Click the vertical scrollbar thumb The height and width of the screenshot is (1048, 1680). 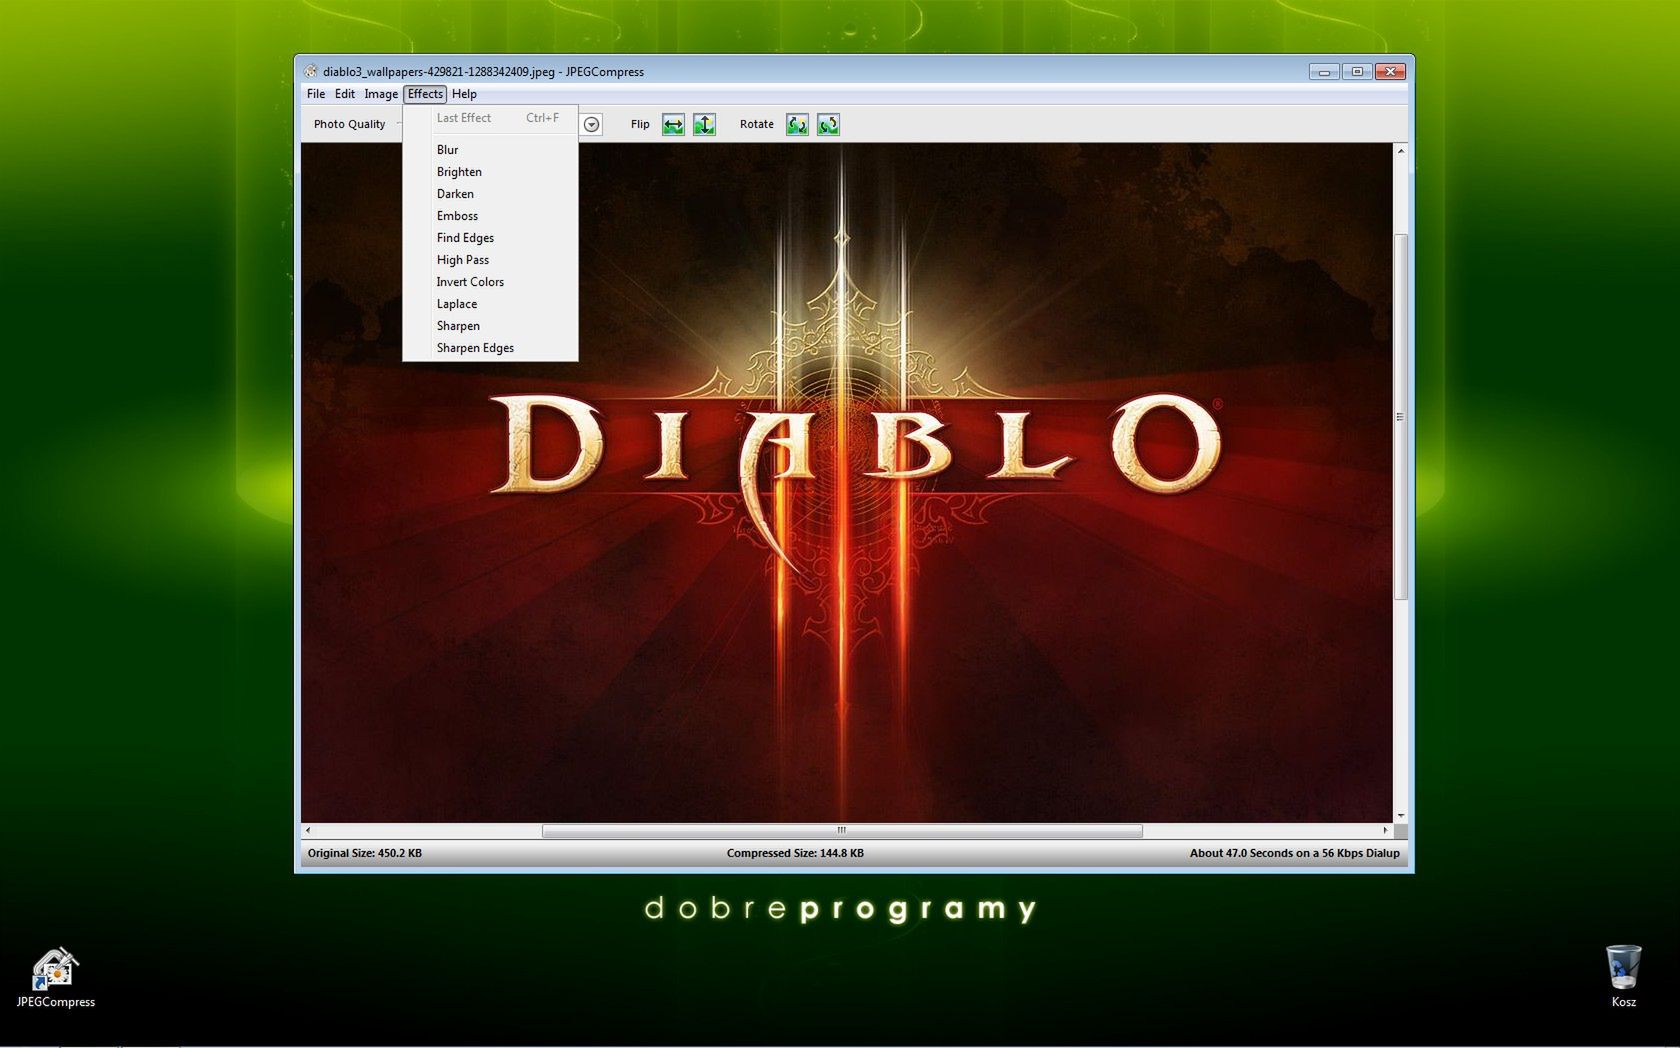click(1400, 417)
